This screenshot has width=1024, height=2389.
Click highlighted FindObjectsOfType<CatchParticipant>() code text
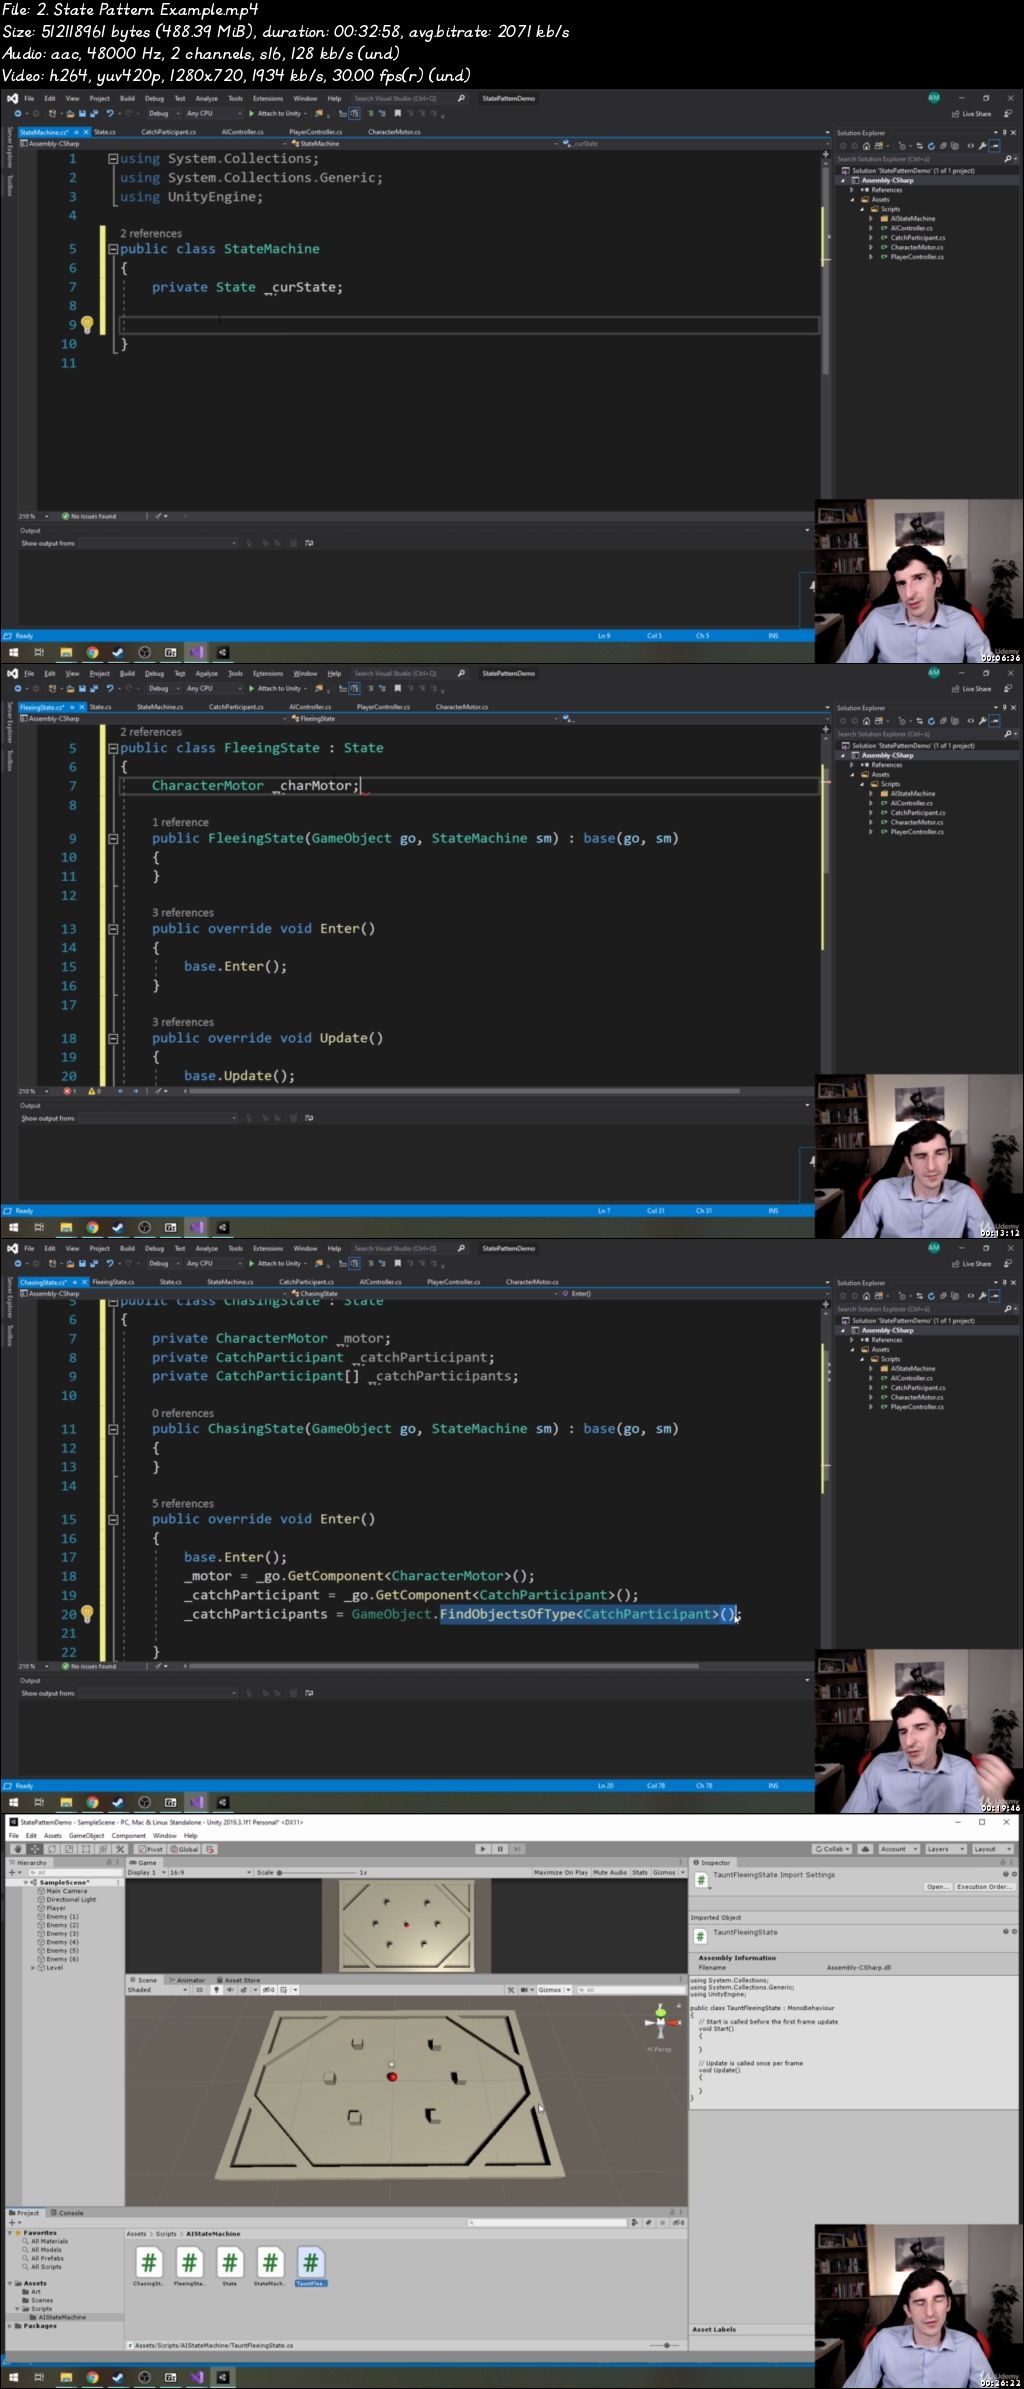pos(587,1614)
